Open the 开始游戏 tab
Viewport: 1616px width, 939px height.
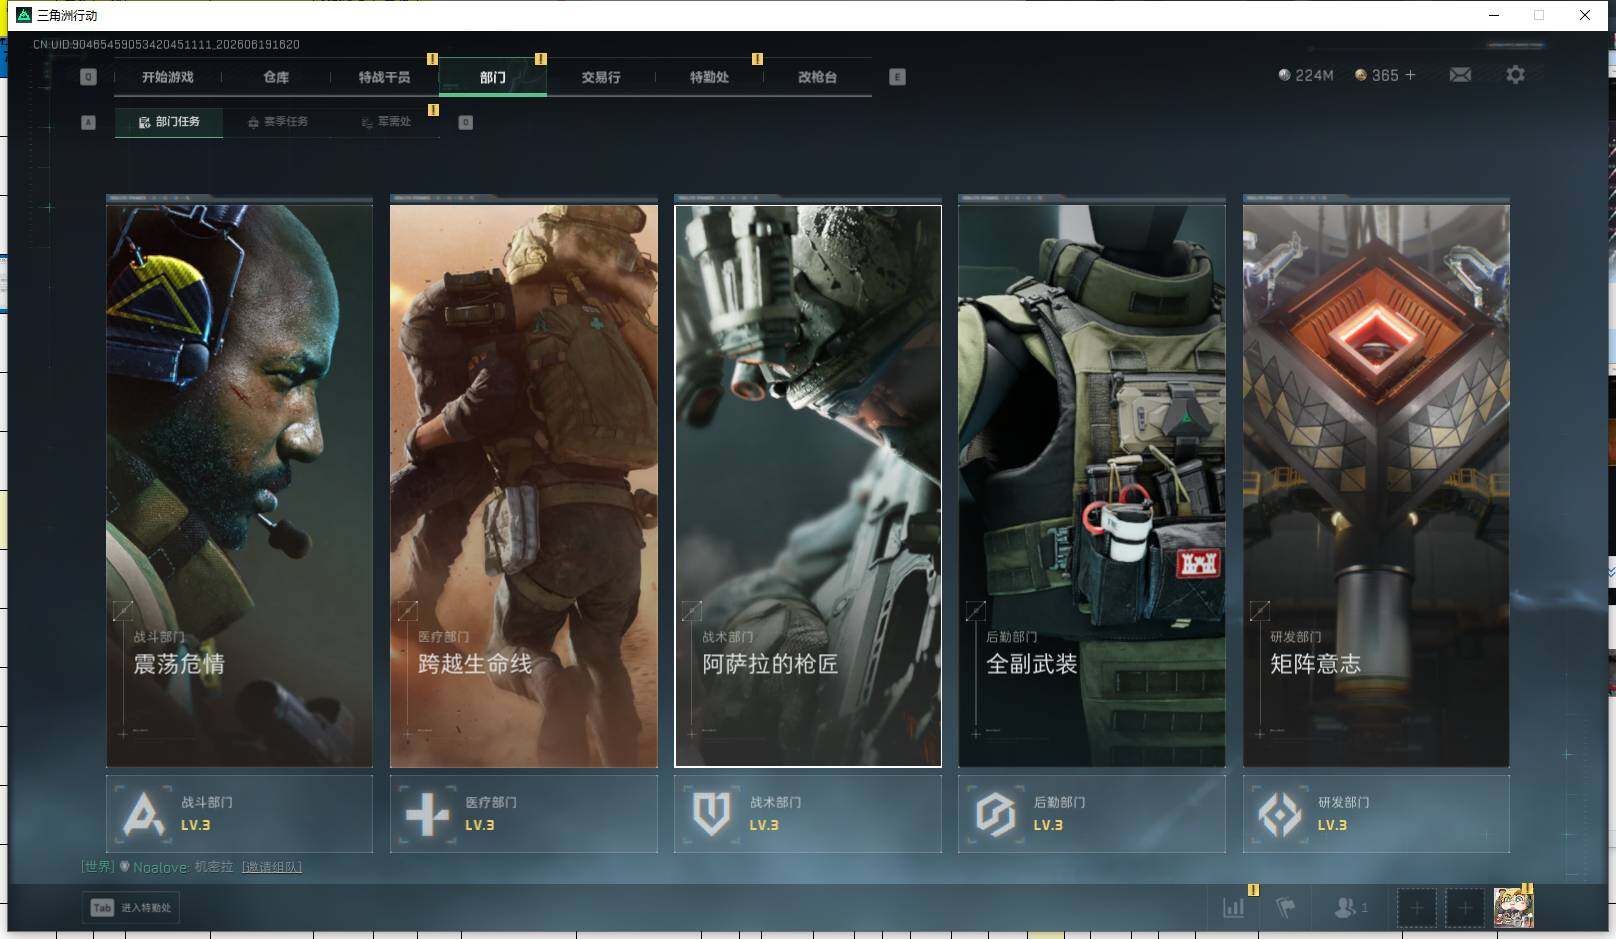click(x=168, y=77)
